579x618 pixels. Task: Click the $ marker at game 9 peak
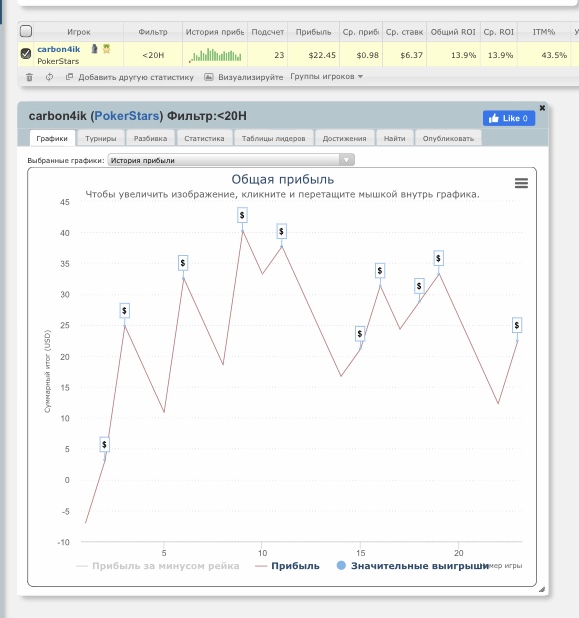[242, 215]
